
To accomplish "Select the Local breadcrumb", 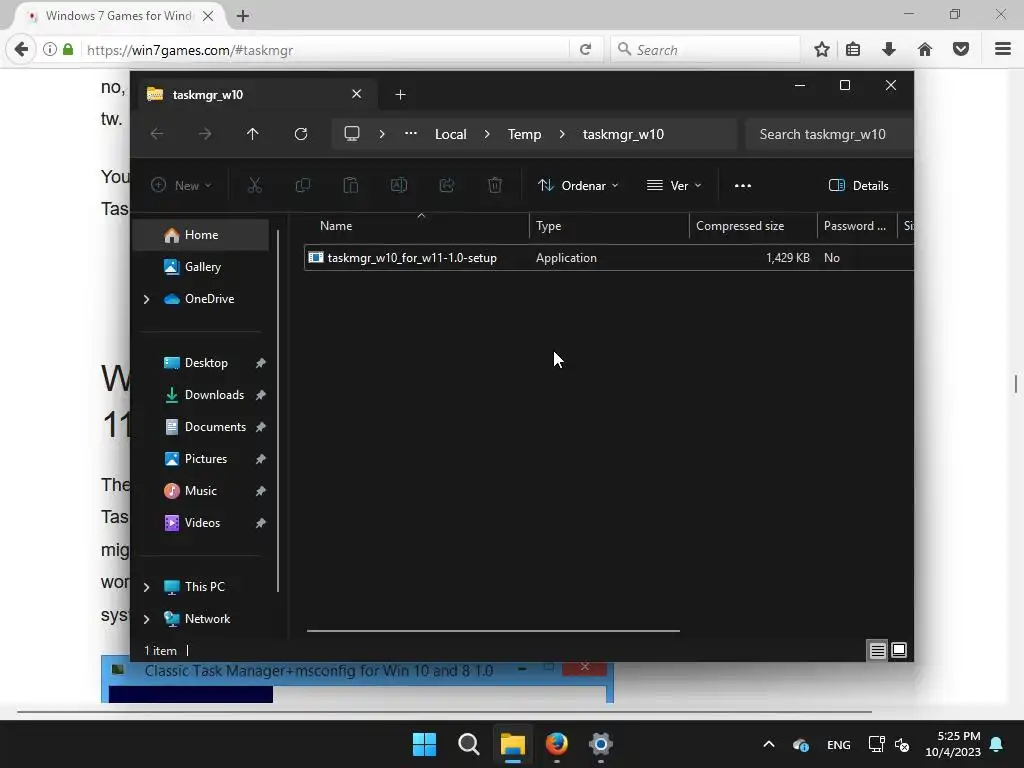I will (451, 134).
